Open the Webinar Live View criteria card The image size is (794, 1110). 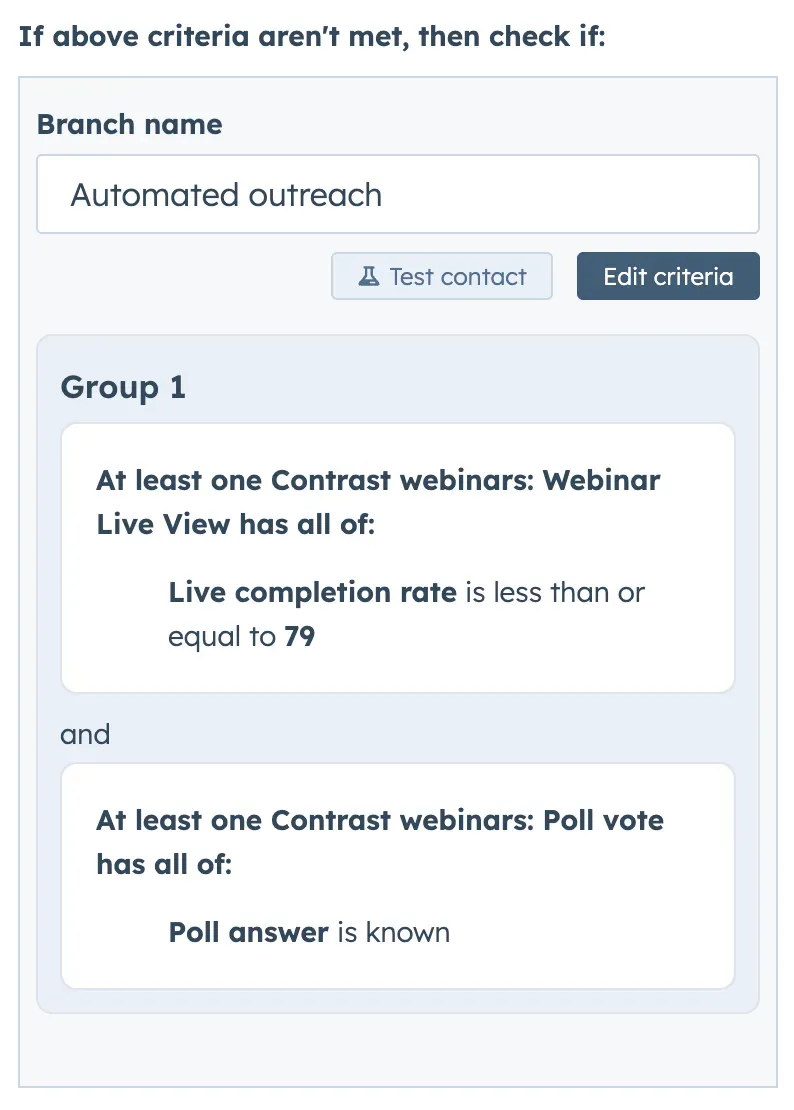point(397,558)
